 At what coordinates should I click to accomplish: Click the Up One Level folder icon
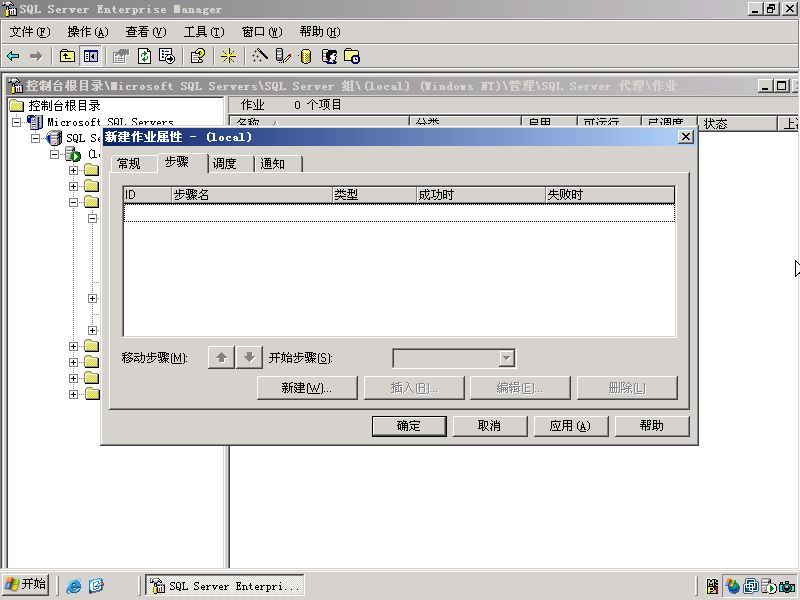point(67,56)
